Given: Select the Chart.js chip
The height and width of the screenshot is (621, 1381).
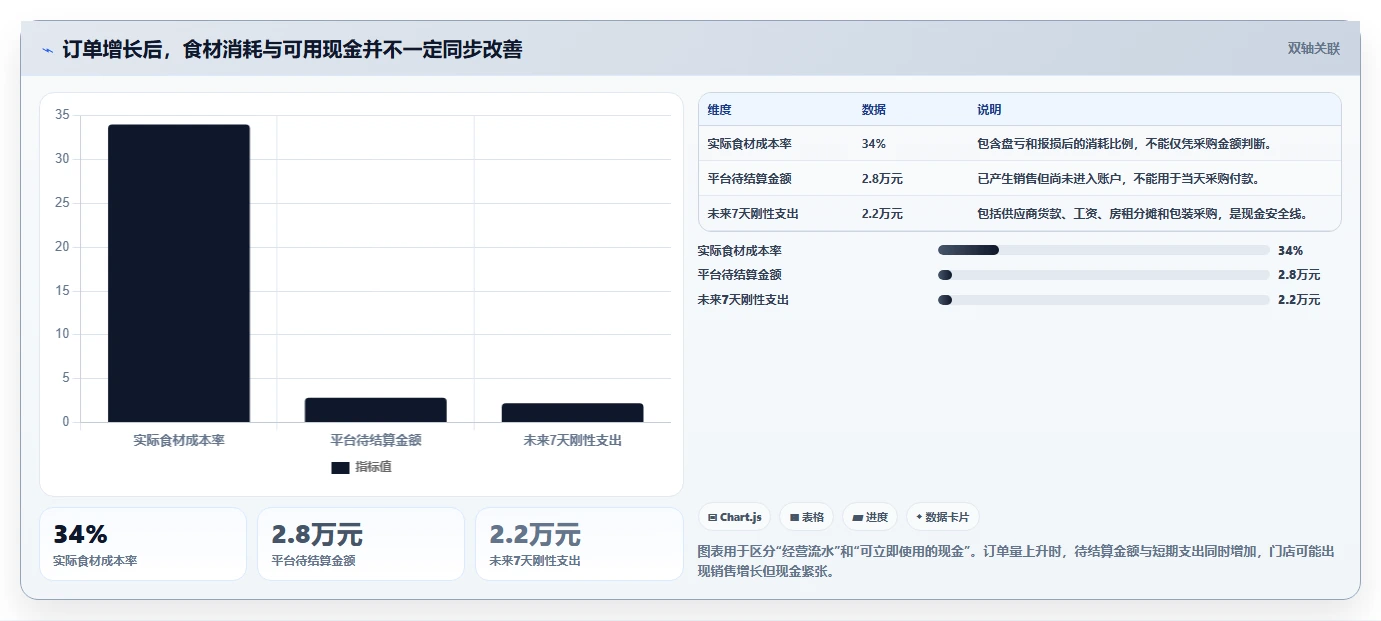Looking at the screenshot, I should coord(734,517).
